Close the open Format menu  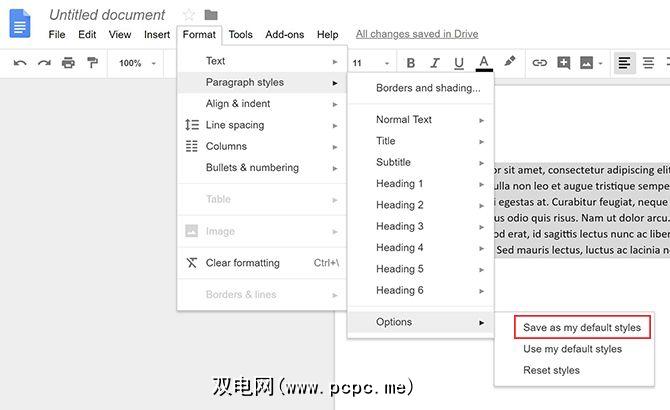coord(199,34)
